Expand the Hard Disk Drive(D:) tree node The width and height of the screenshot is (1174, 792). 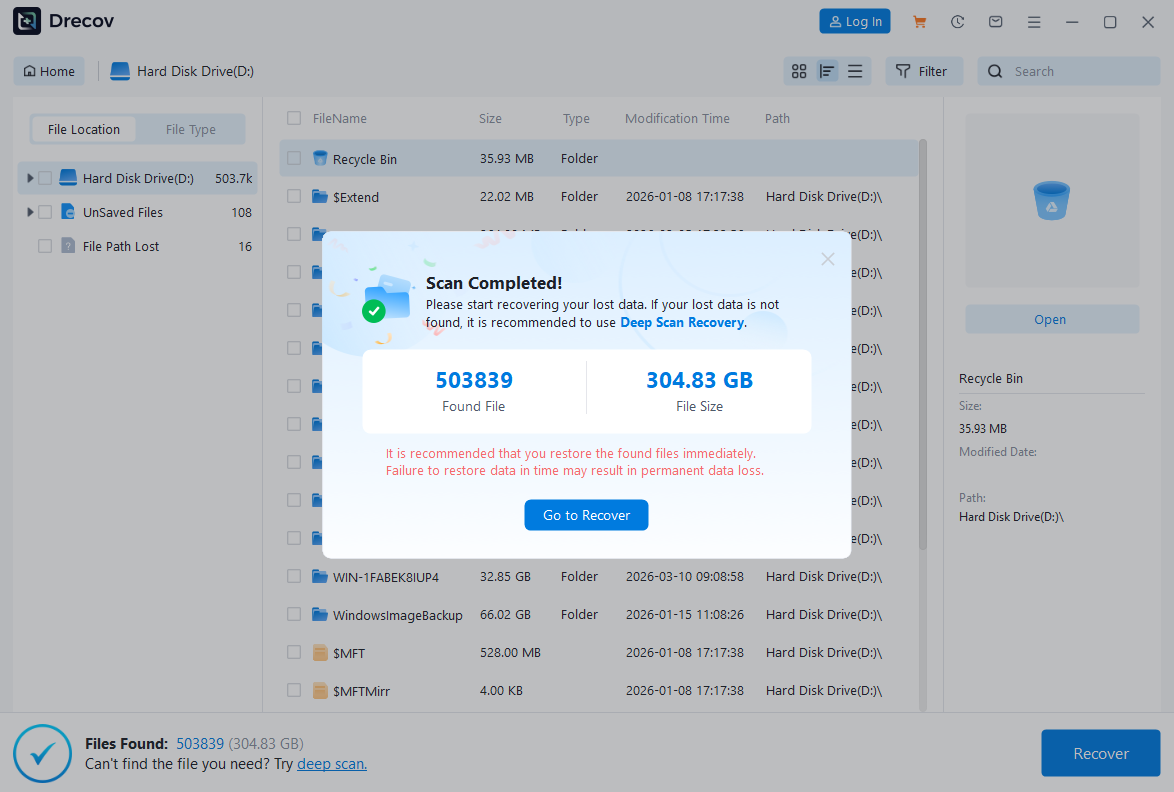29,178
